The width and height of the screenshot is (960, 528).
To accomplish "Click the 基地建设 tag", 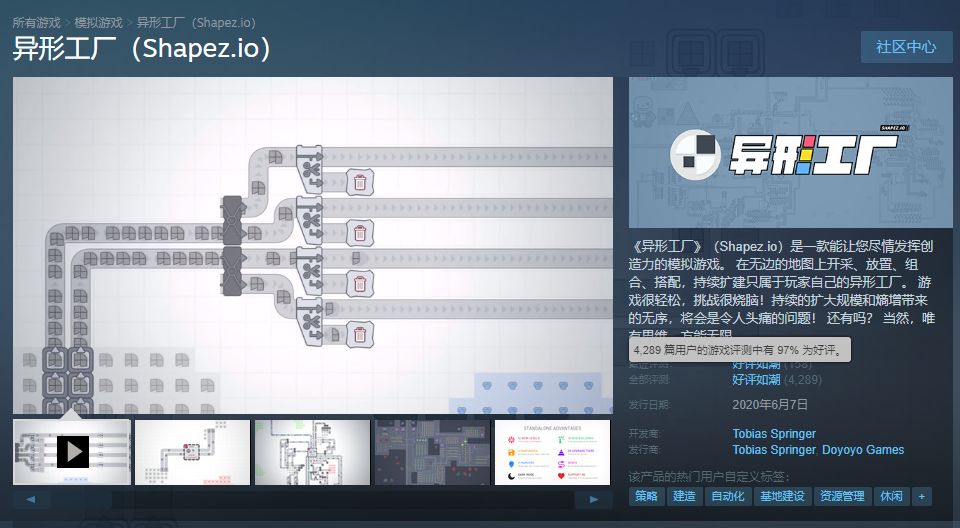I will tap(782, 496).
